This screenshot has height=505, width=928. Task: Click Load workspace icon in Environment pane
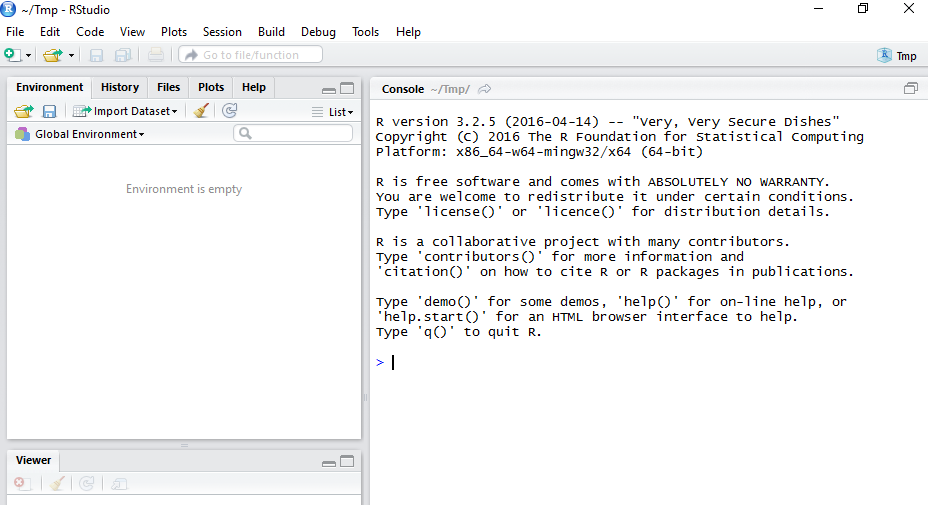click(x=24, y=111)
